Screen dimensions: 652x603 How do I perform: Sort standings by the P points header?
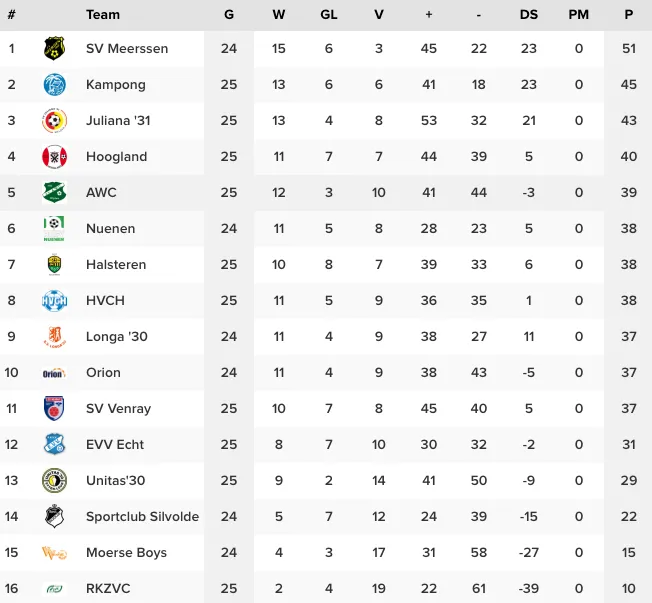click(628, 14)
